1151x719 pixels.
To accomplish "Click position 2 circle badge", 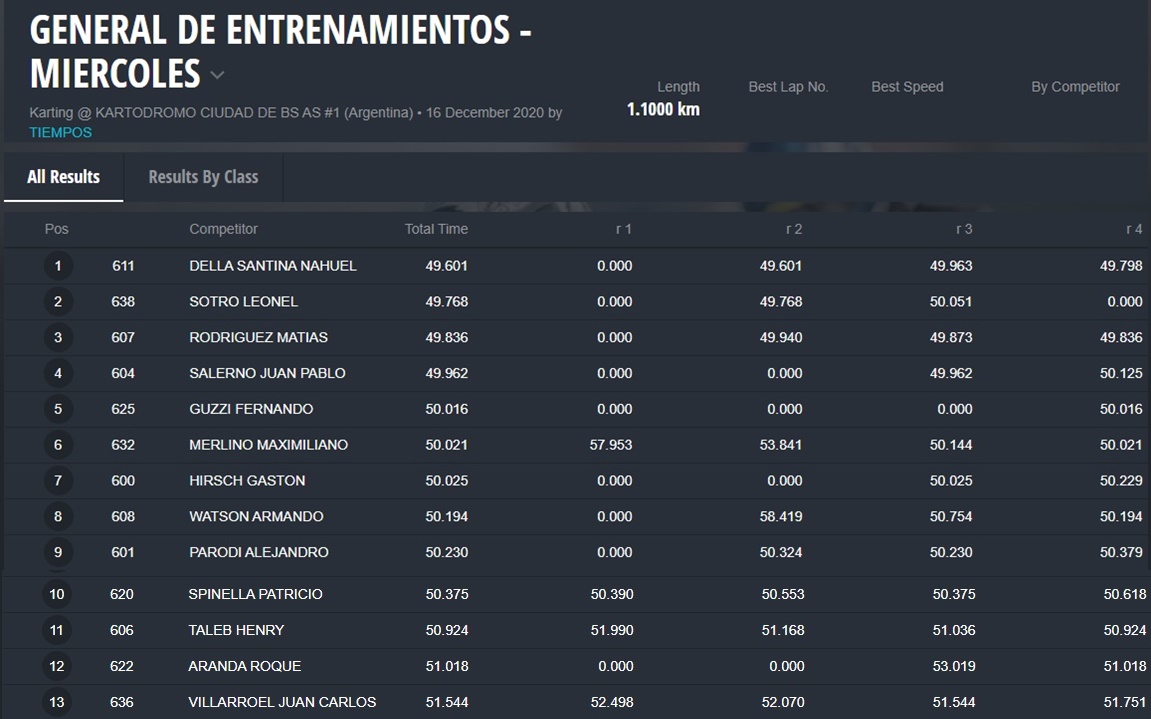I will pos(58,302).
